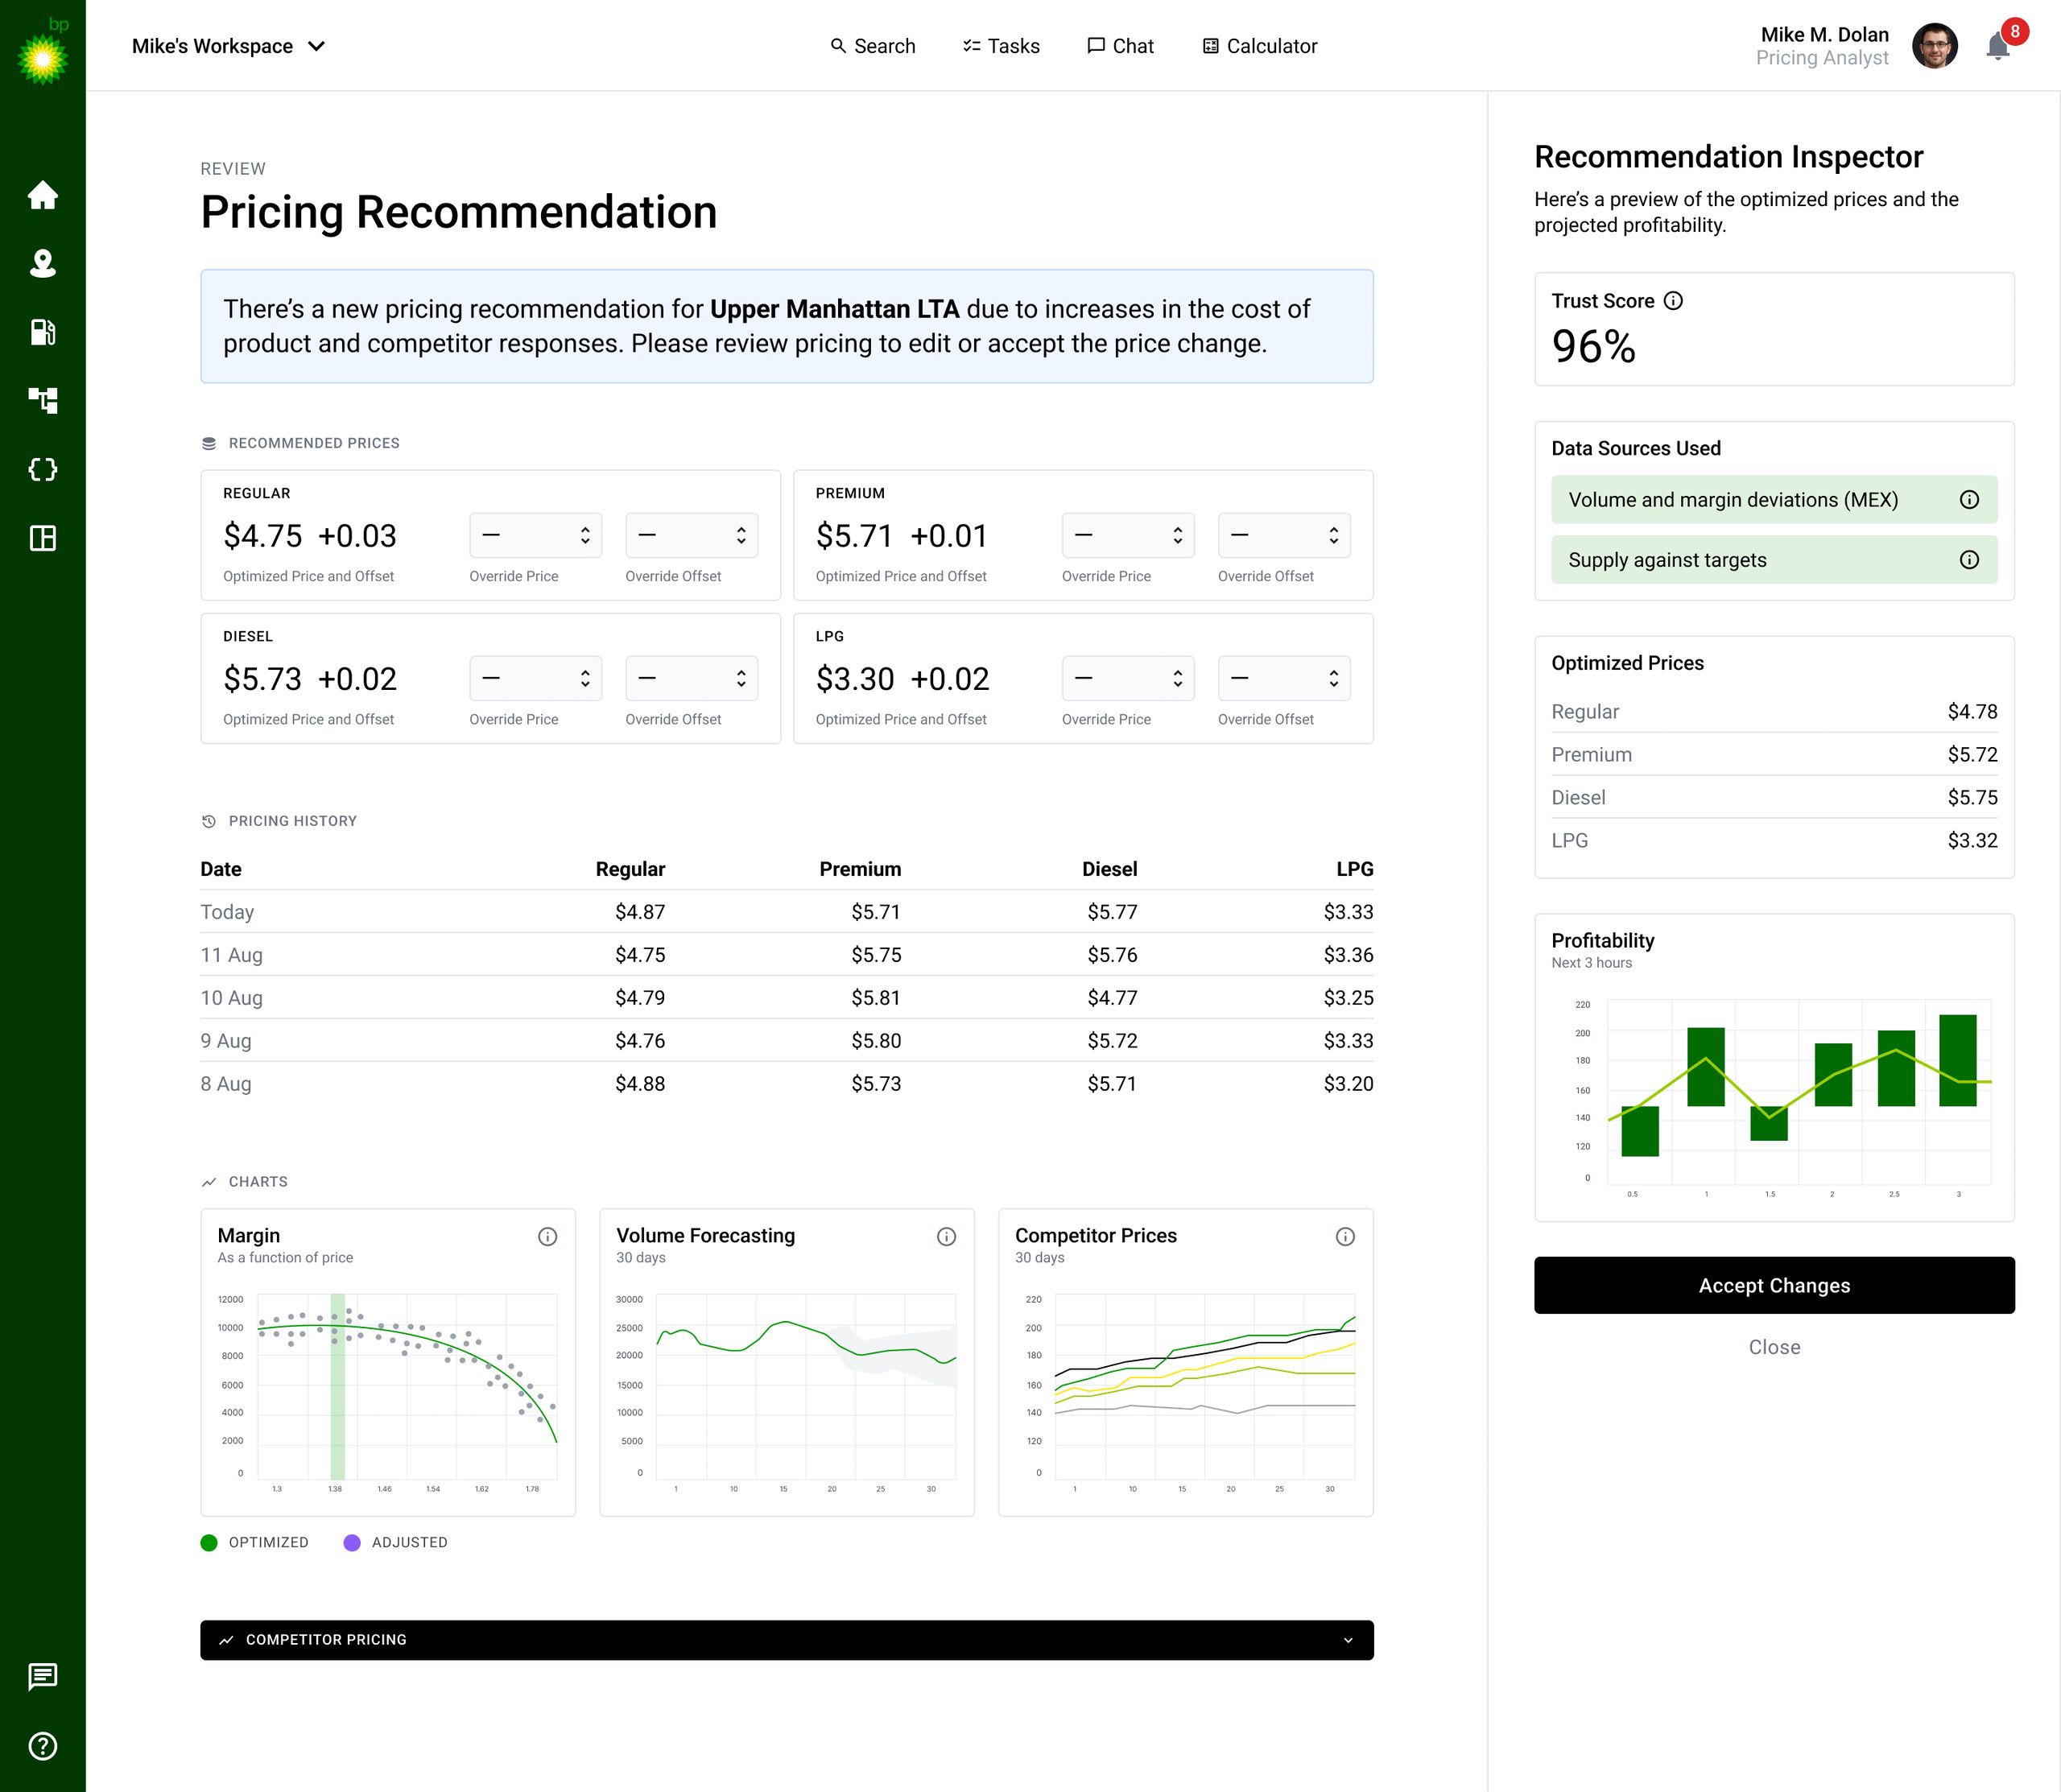Open Margin chart info icon
Screen dimensions: 2061x1792
coord(547,1237)
